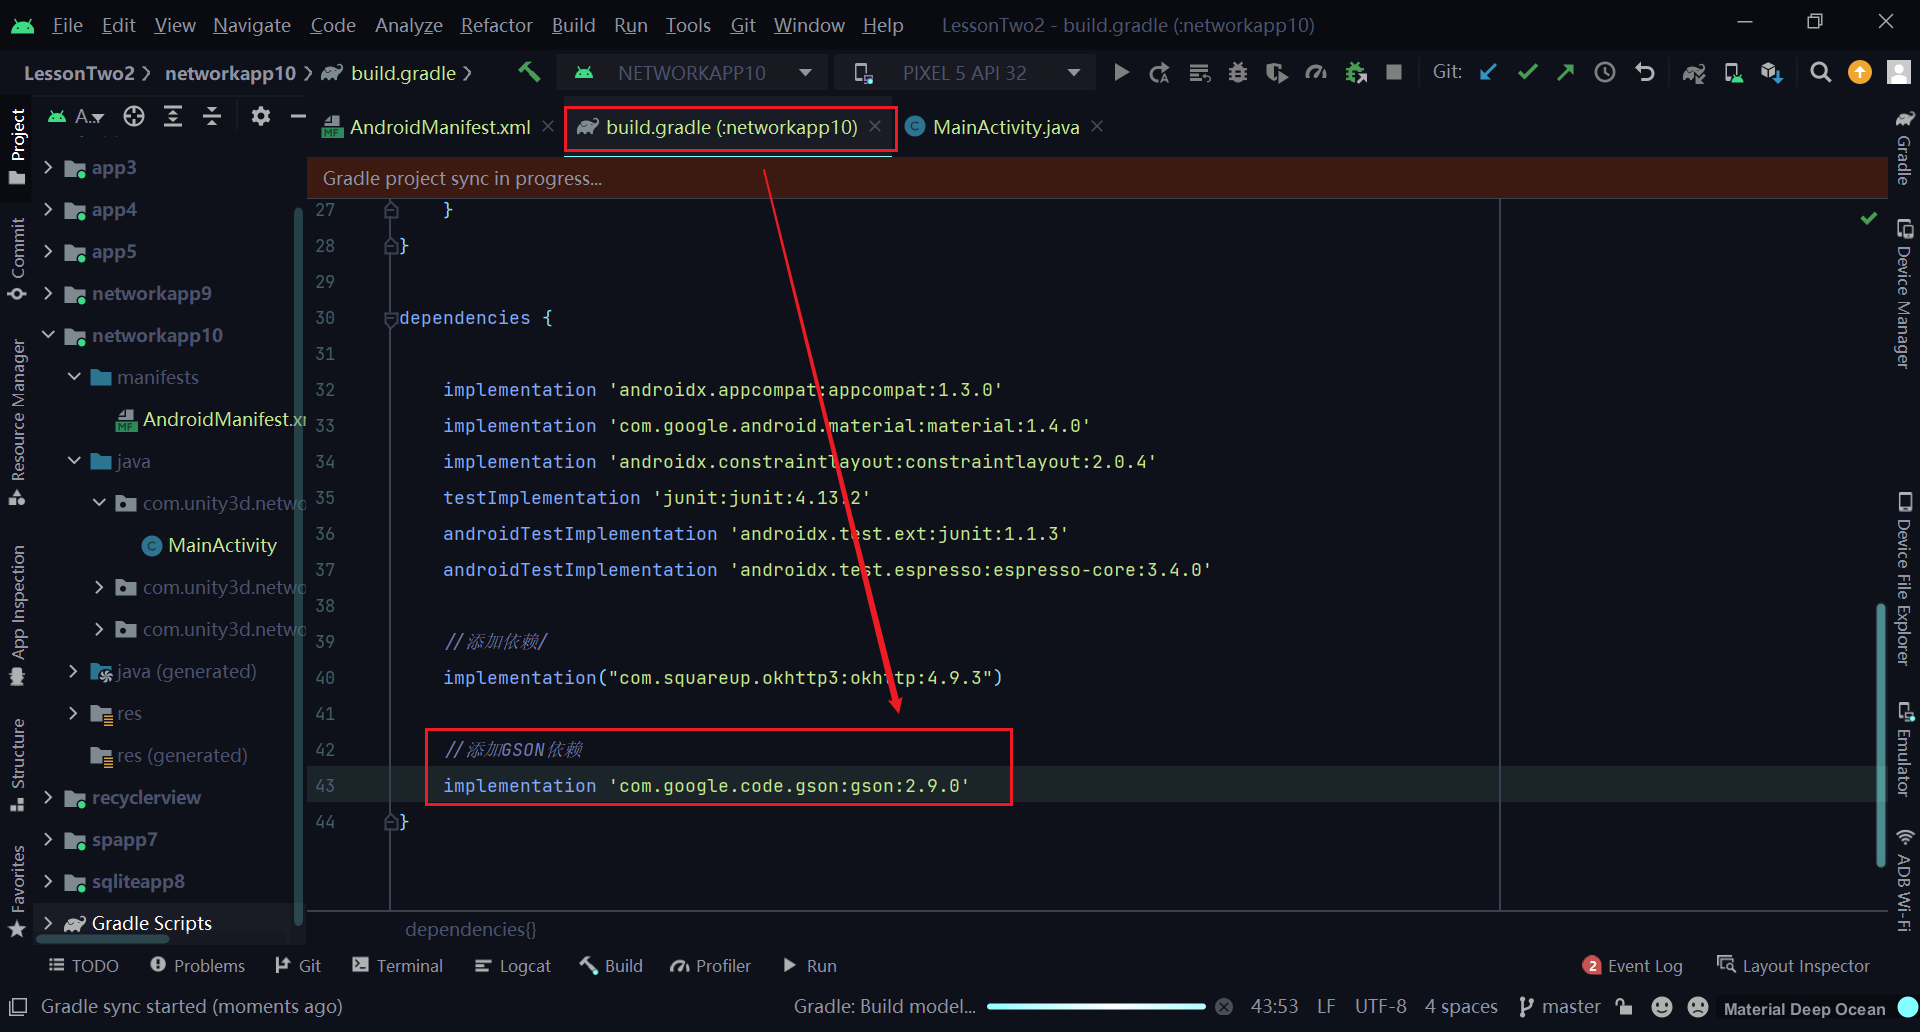Click the Material Deep Ocean theme indicator
The height and width of the screenshot is (1032, 1920).
pos(1804,1008)
